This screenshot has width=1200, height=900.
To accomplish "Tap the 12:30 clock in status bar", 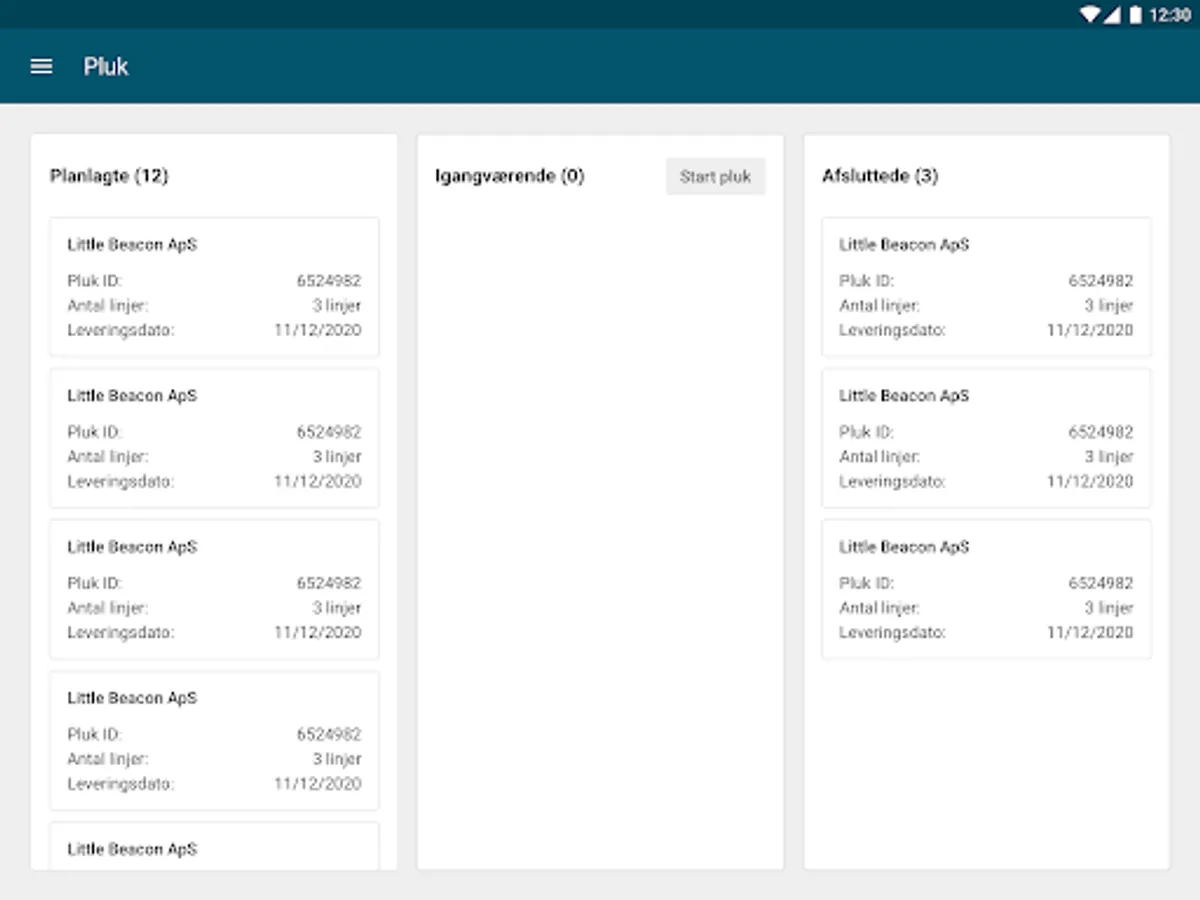I will point(1170,15).
